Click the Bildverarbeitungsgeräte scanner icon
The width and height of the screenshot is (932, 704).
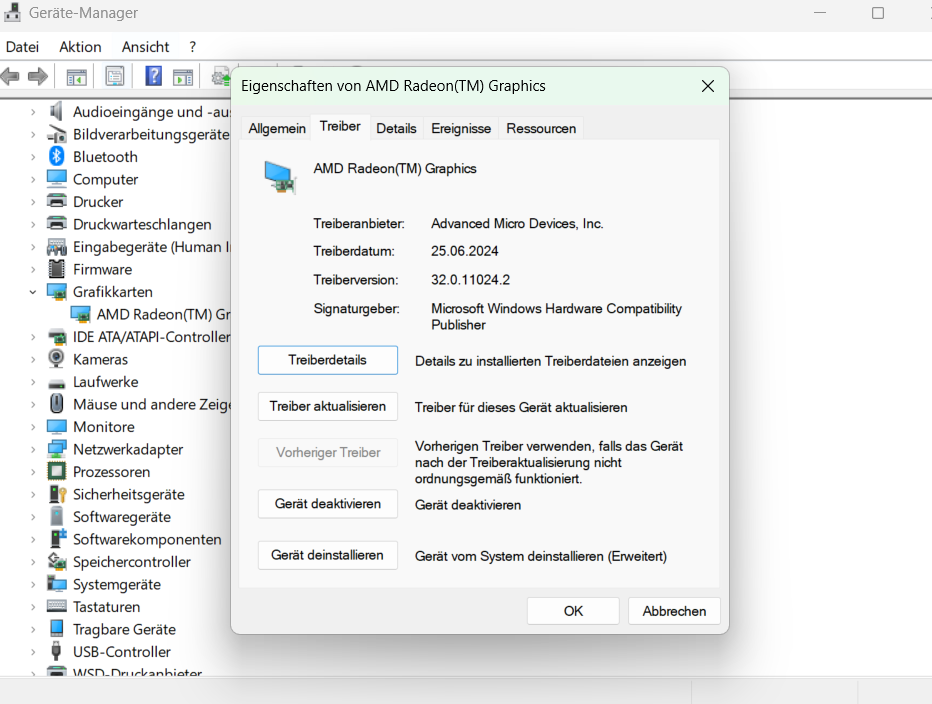point(56,134)
